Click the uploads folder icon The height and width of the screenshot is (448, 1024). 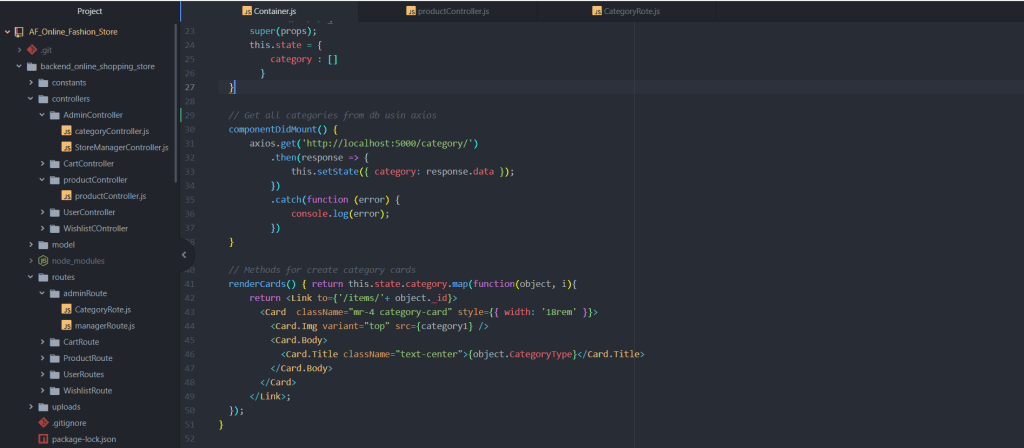coord(43,407)
